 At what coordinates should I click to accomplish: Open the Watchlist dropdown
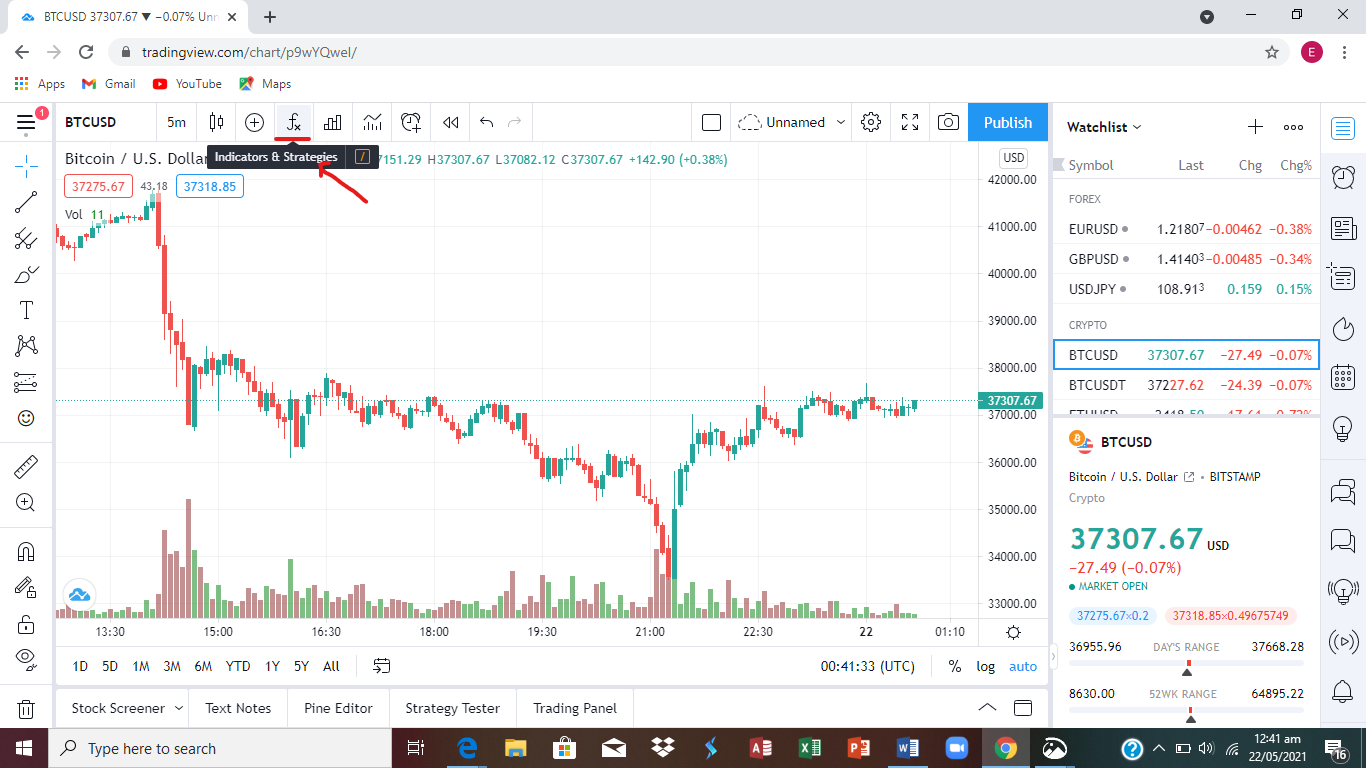[x=1104, y=127]
